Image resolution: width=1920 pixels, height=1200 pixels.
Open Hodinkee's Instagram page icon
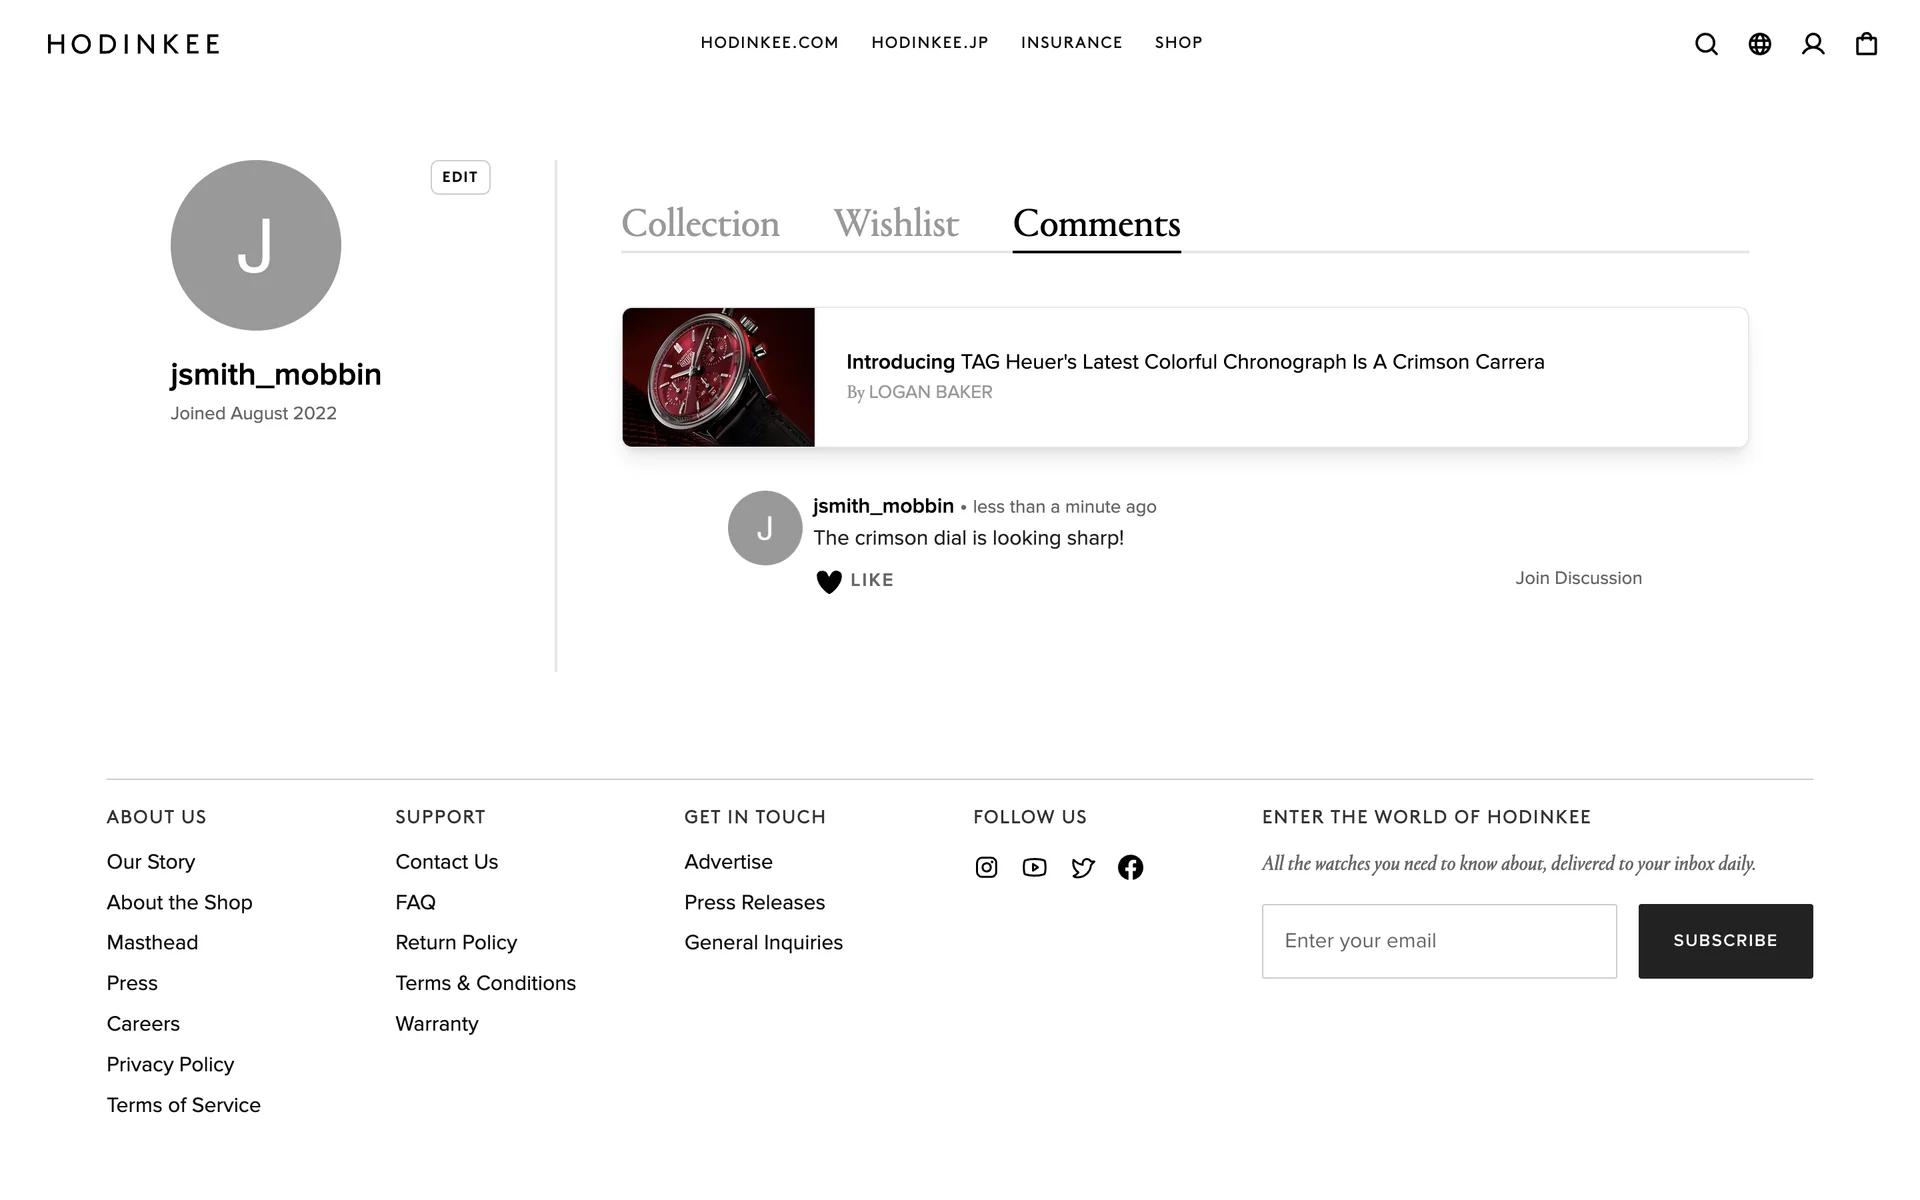986,867
